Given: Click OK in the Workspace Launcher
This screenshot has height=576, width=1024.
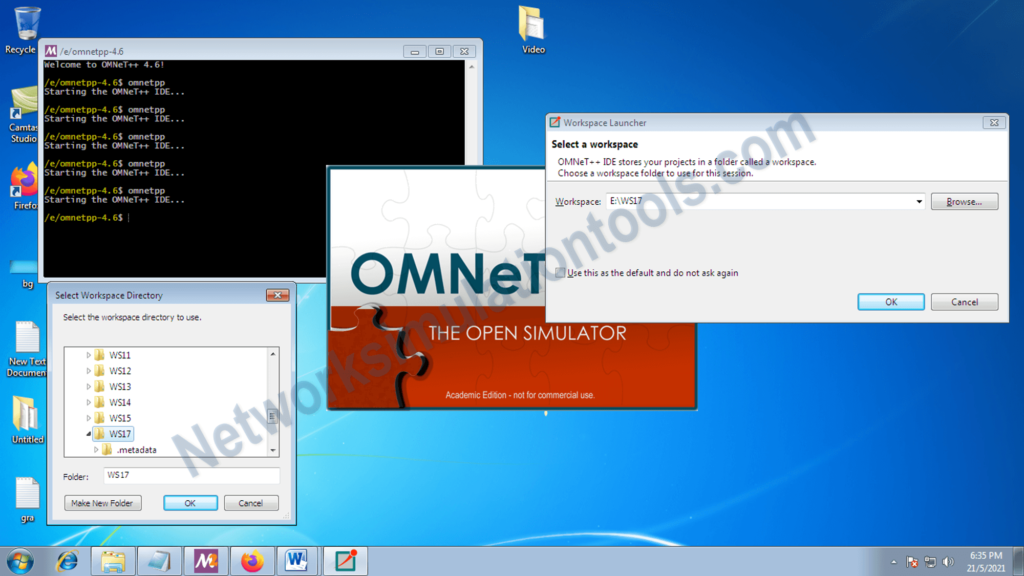Looking at the screenshot, I should click(889, 301).
